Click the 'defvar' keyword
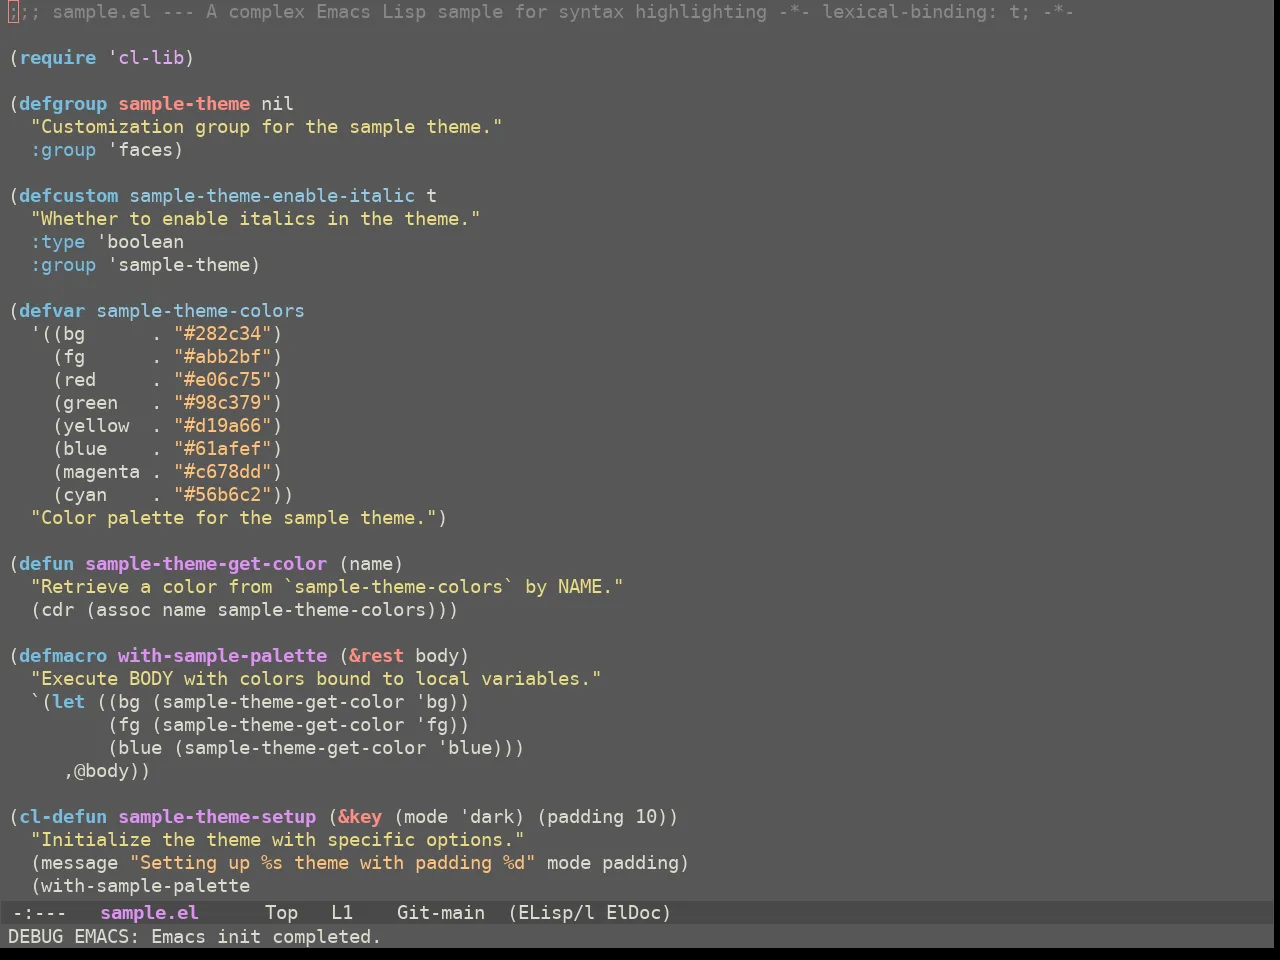 [52, 310]
